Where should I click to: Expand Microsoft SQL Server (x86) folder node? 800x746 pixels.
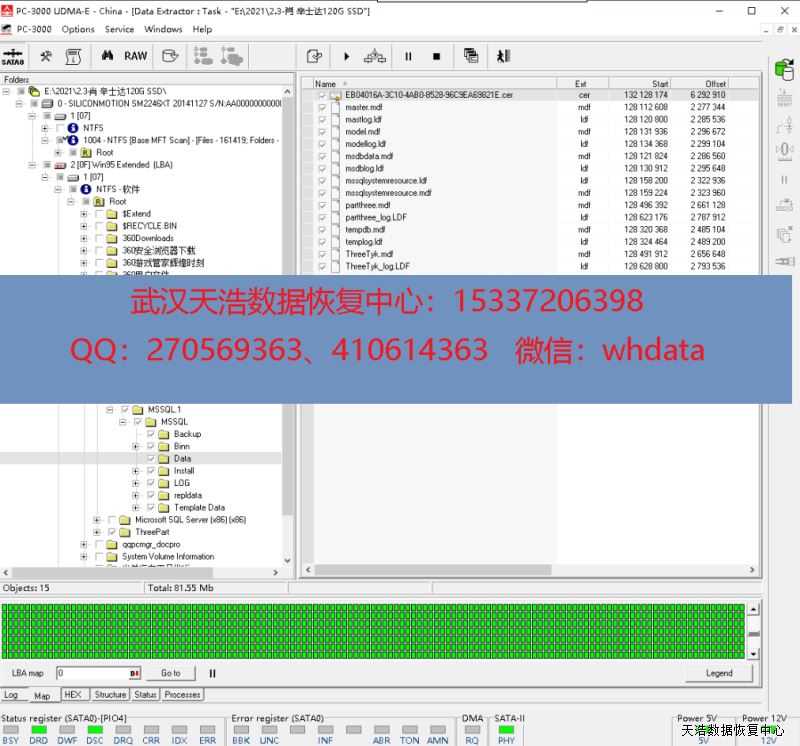pos(96,520)
